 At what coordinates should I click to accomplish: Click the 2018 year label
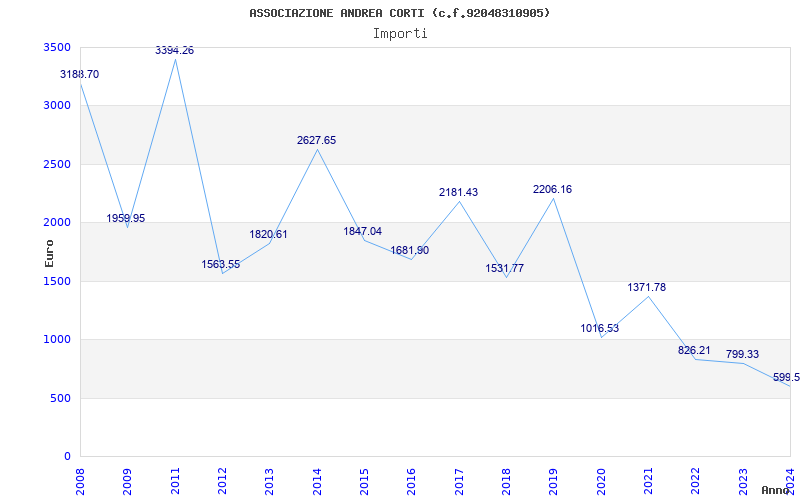coord(506,481)
